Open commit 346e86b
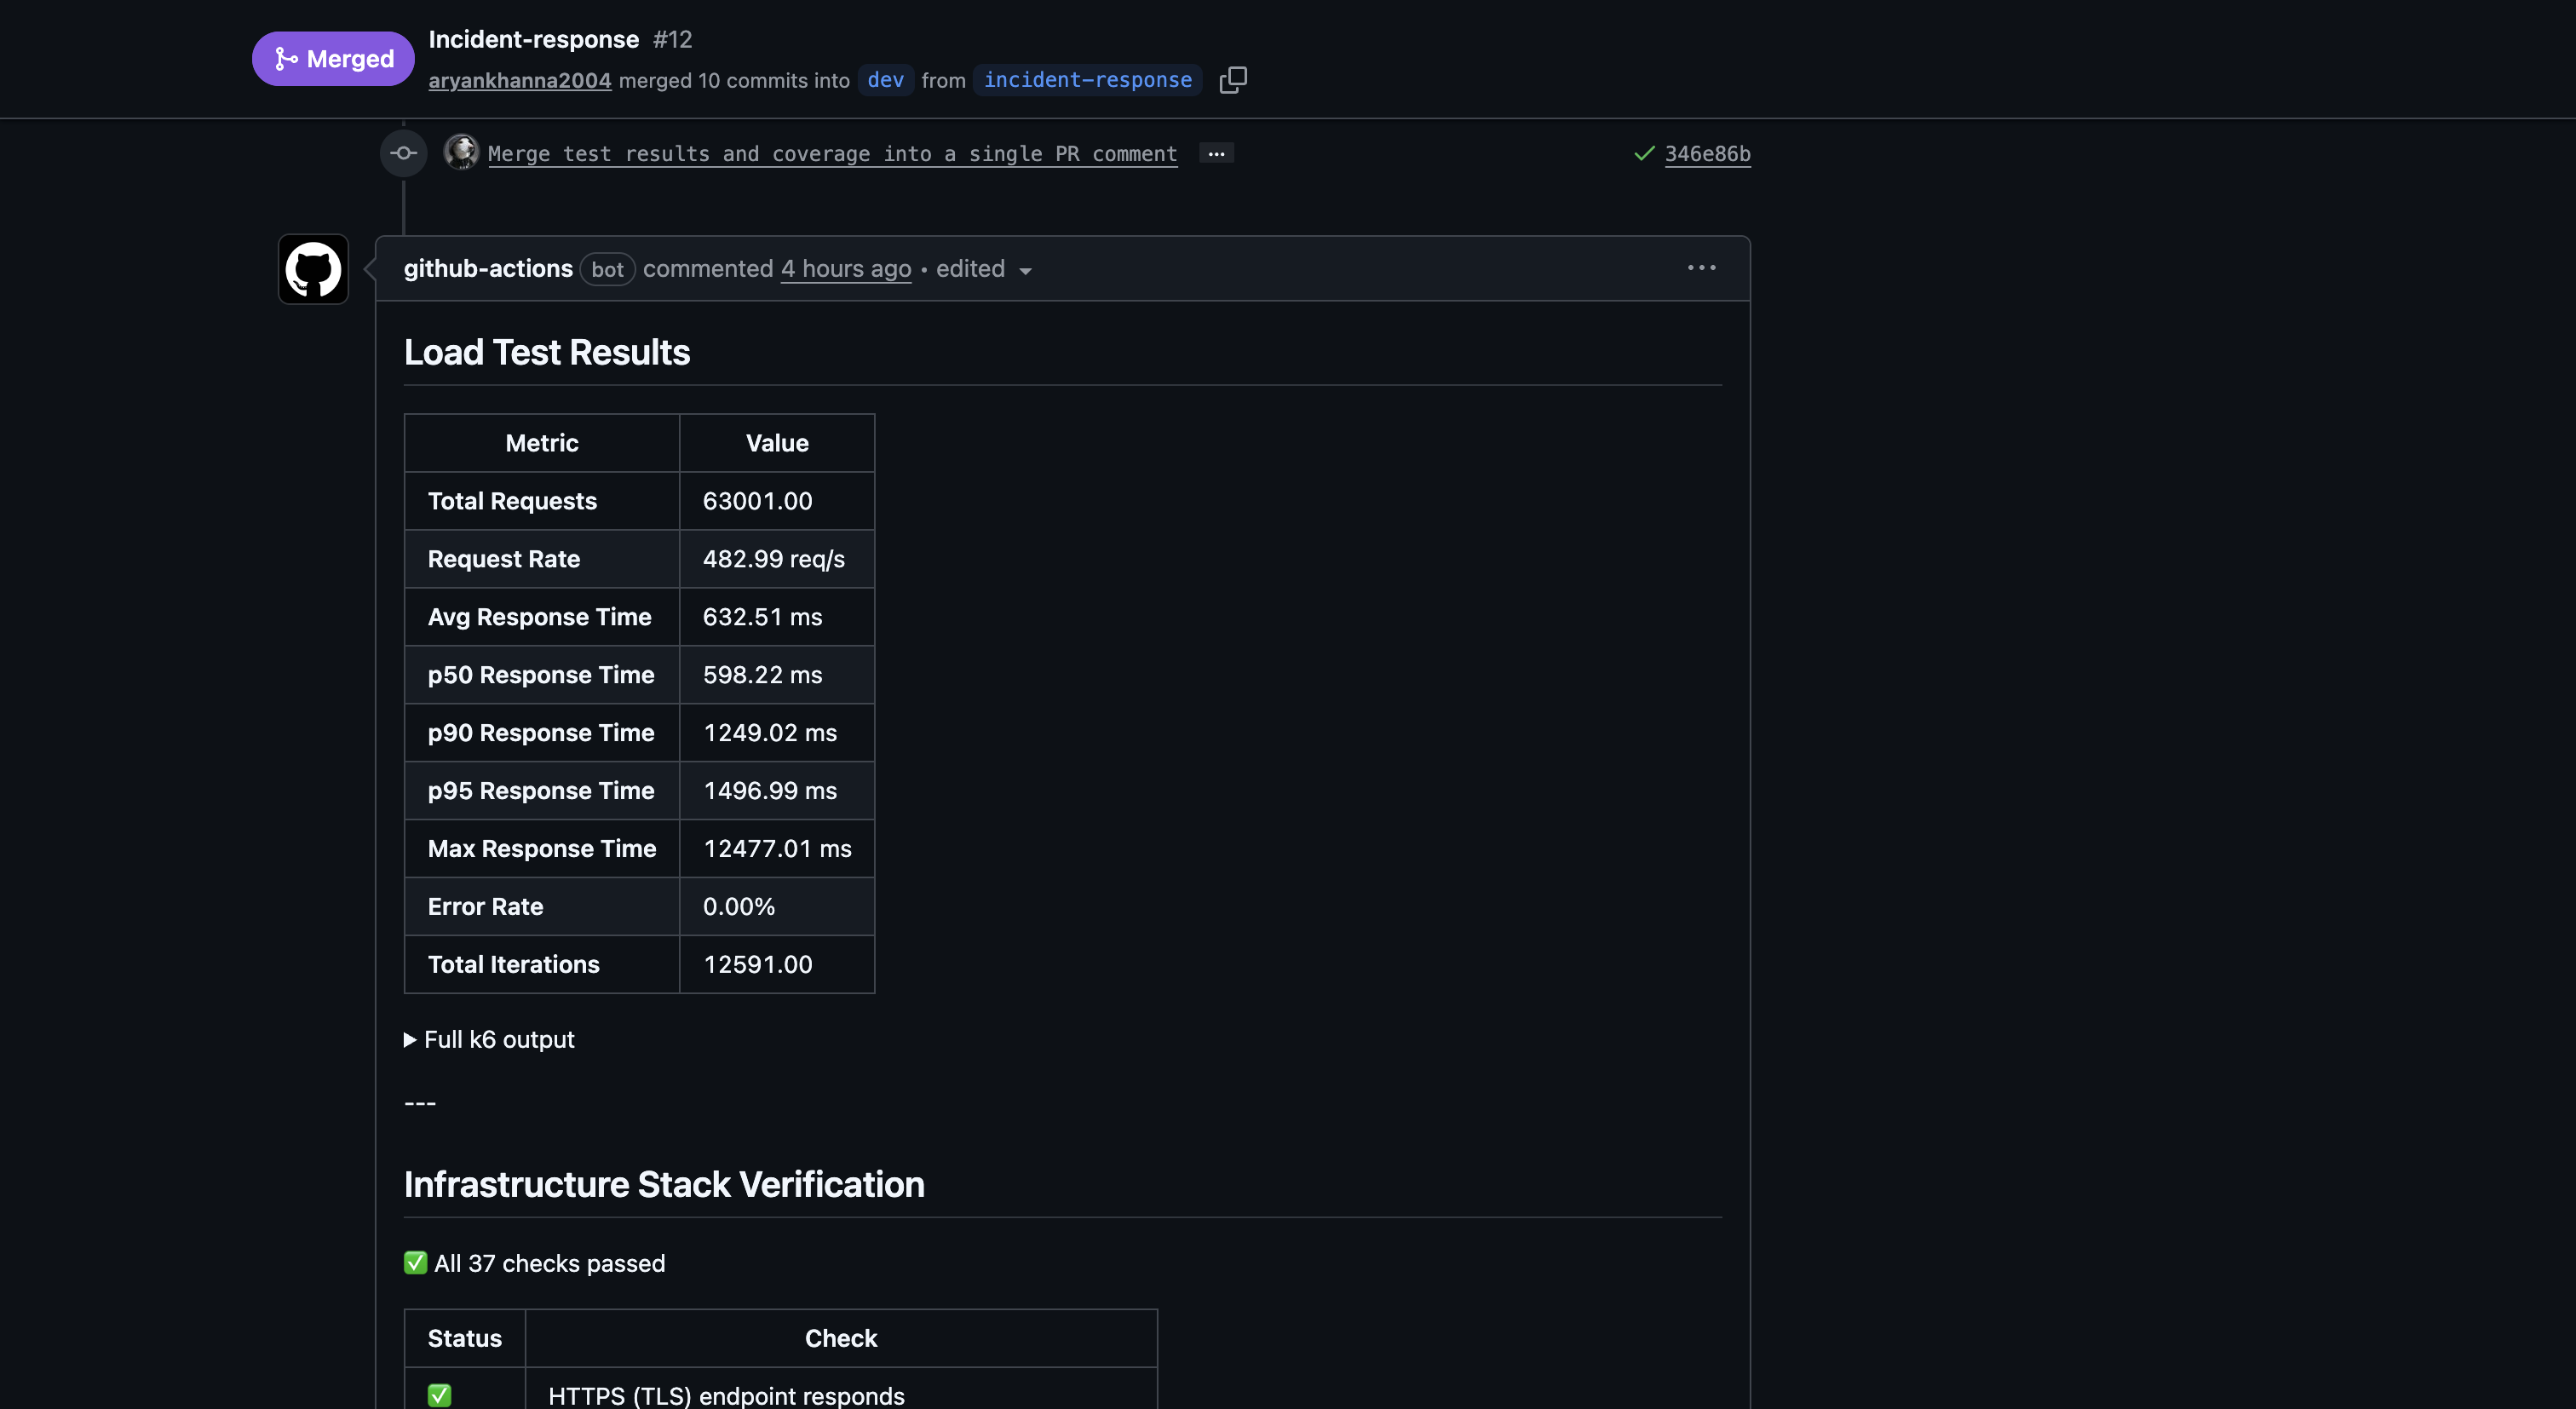Image resolution: width=2576 pixels, height=1409 pixels. point(1707,153)
